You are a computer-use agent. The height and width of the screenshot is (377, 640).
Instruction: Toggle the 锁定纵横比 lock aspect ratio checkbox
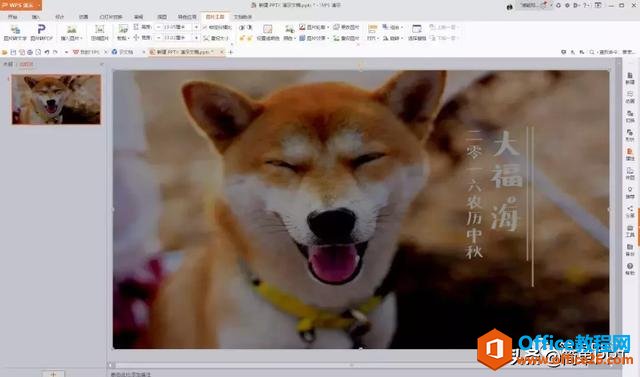point(217,27)
